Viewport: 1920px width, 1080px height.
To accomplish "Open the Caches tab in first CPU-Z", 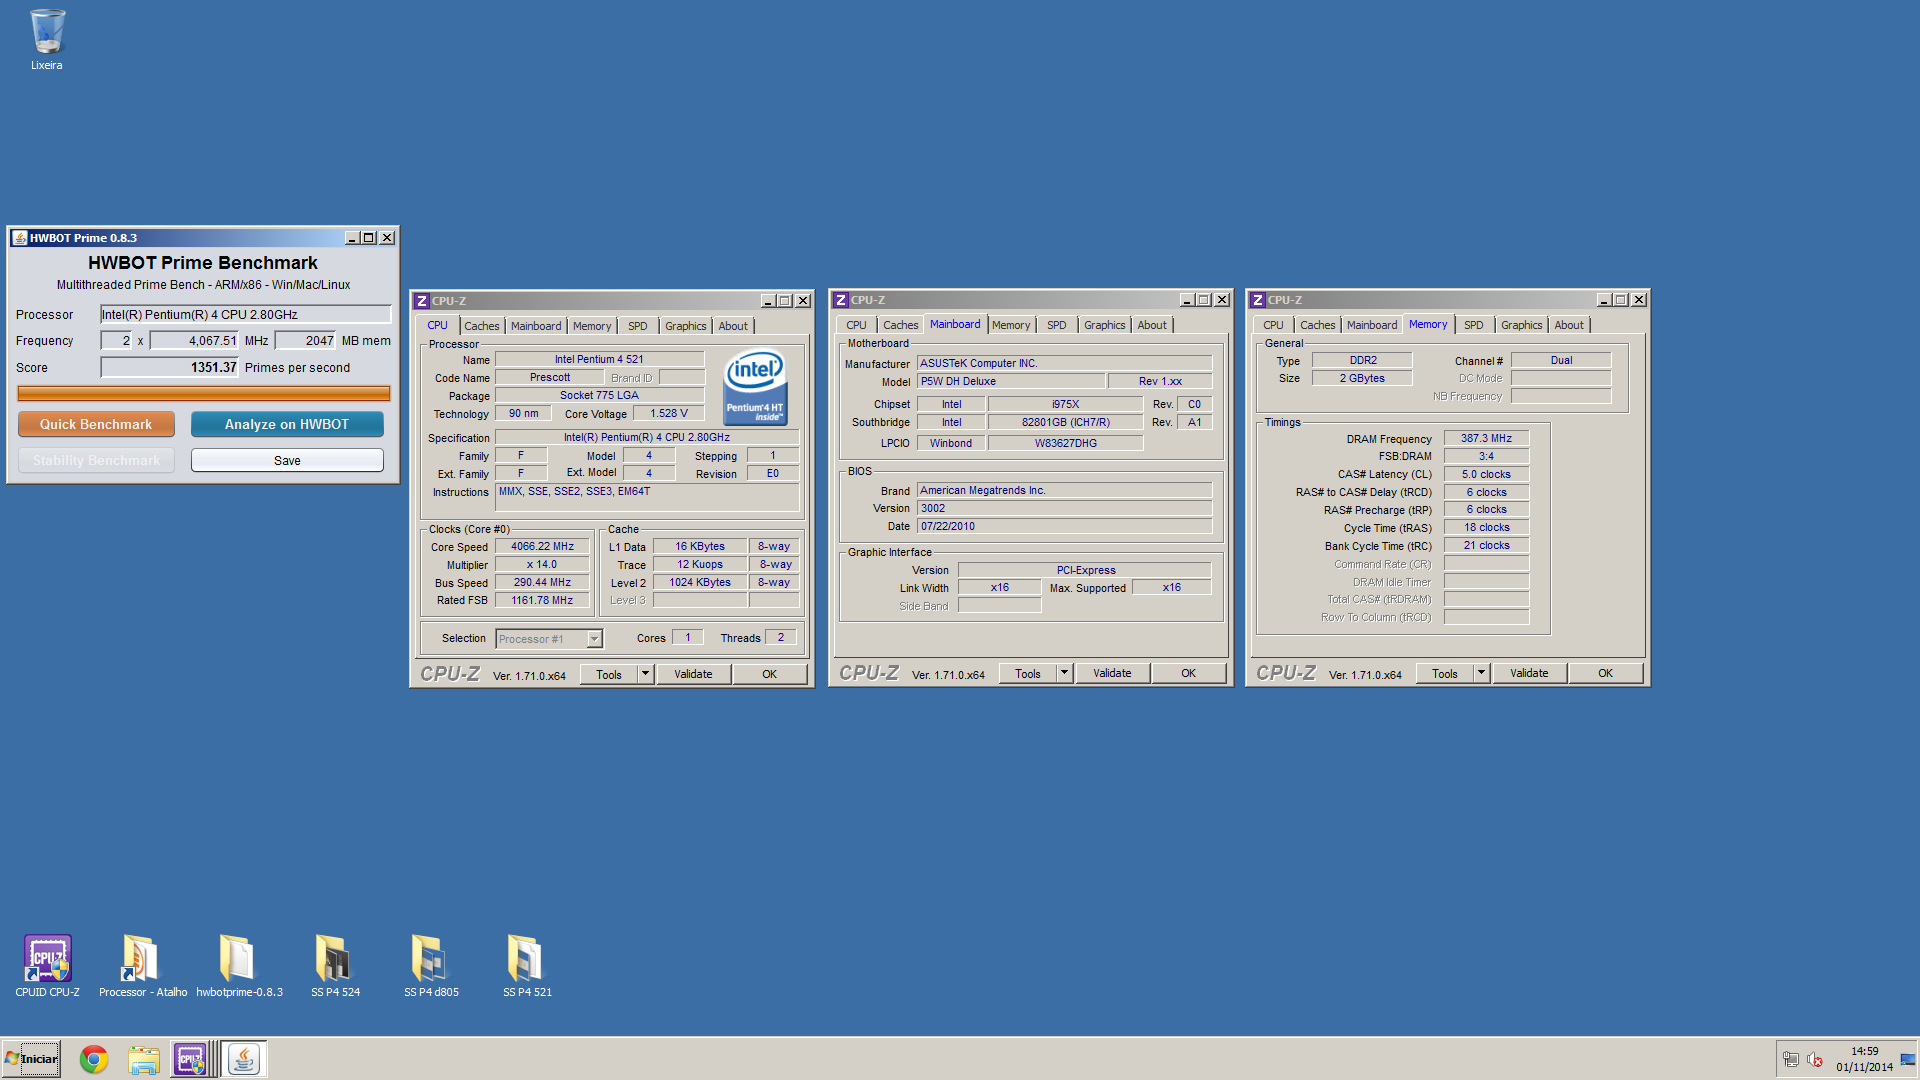I will point(482,326).
